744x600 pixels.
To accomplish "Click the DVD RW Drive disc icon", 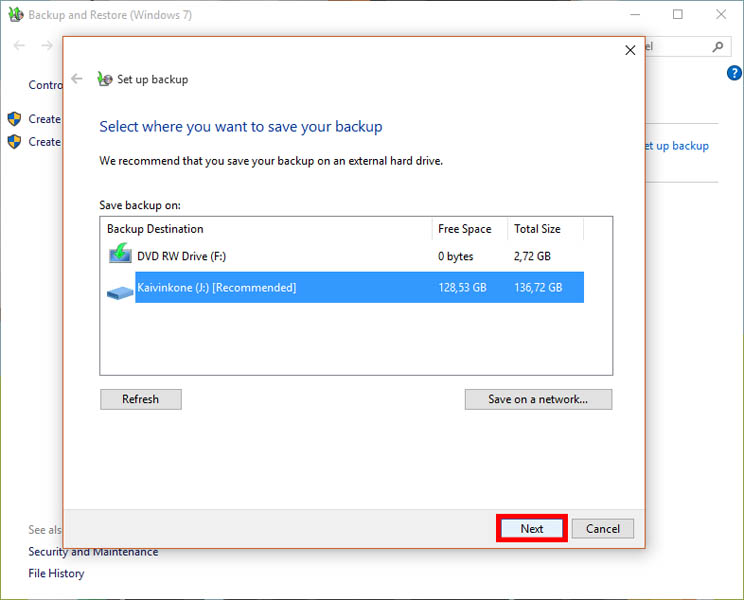I will point(120,256).
